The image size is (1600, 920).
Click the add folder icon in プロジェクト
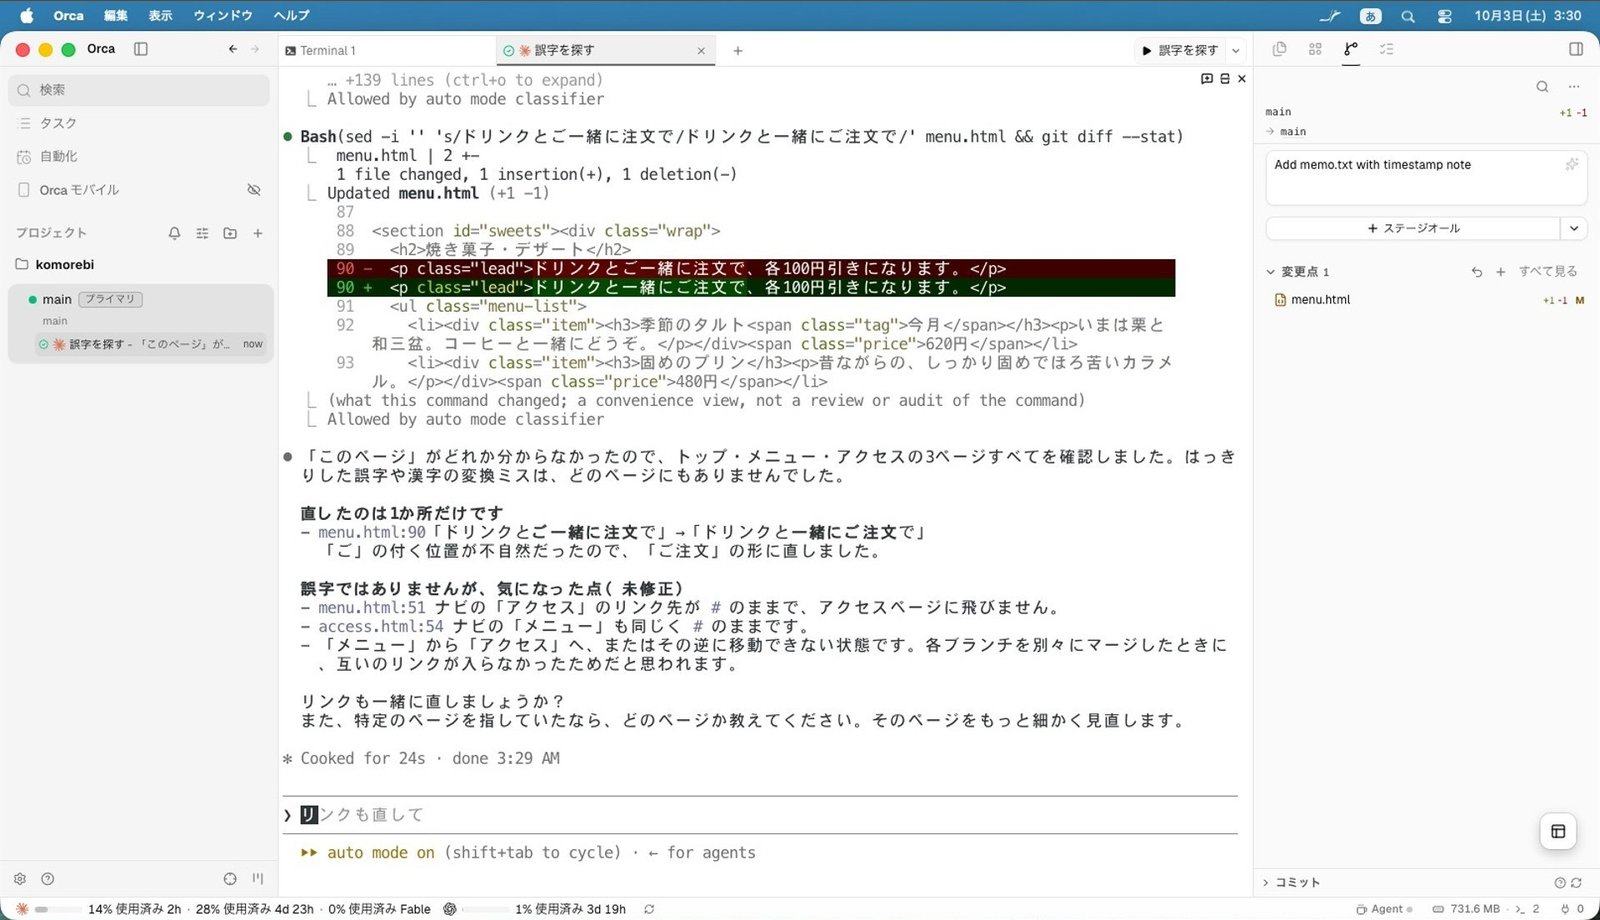(x=230, y=233)
